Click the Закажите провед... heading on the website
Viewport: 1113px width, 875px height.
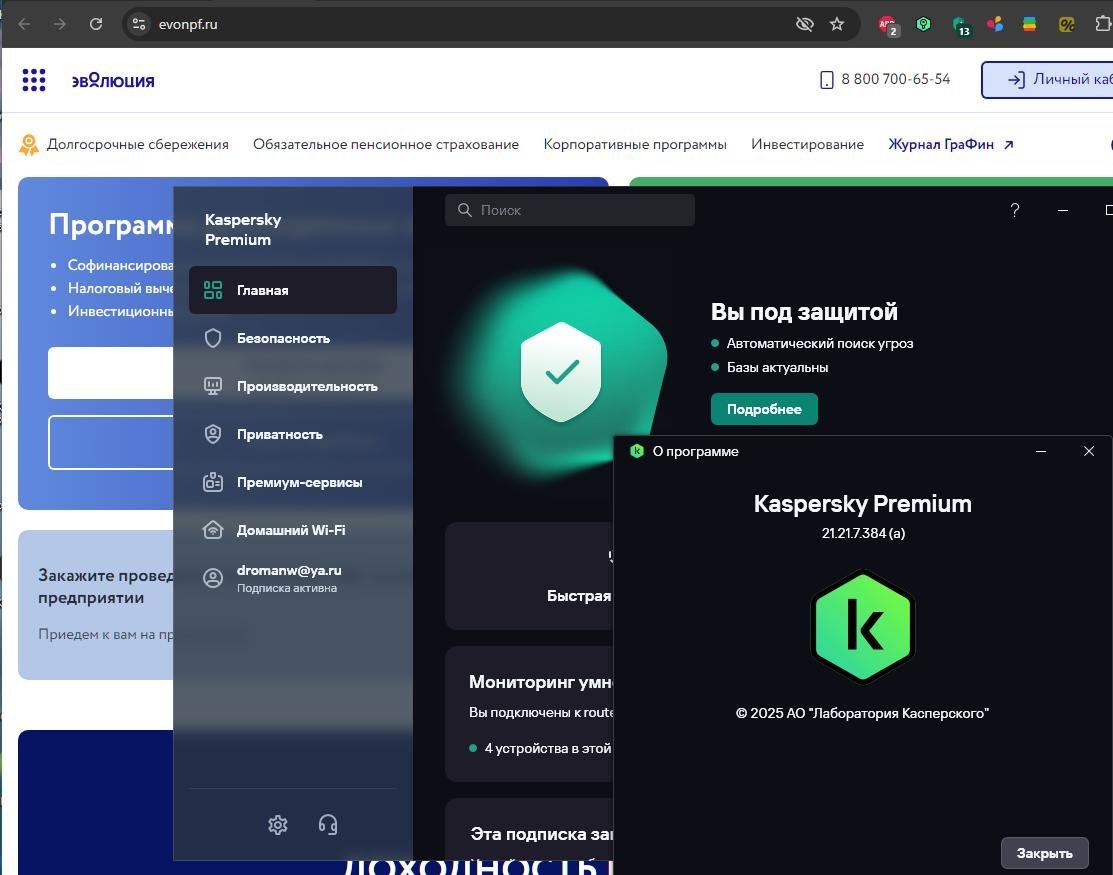pyautogui.click(x=106, y=586)
